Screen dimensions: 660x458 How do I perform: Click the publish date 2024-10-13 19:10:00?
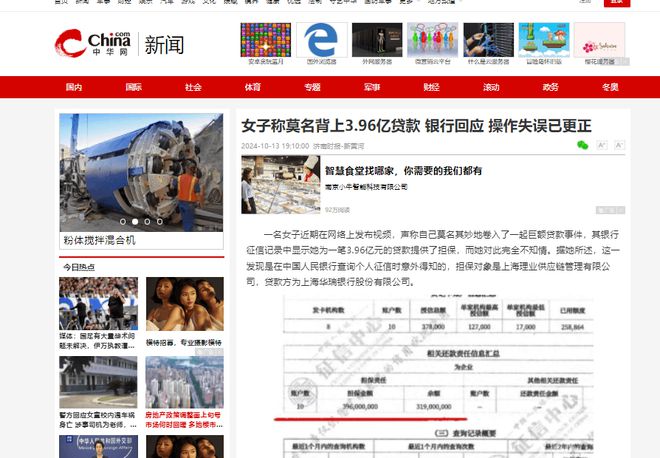click(275, 146)
